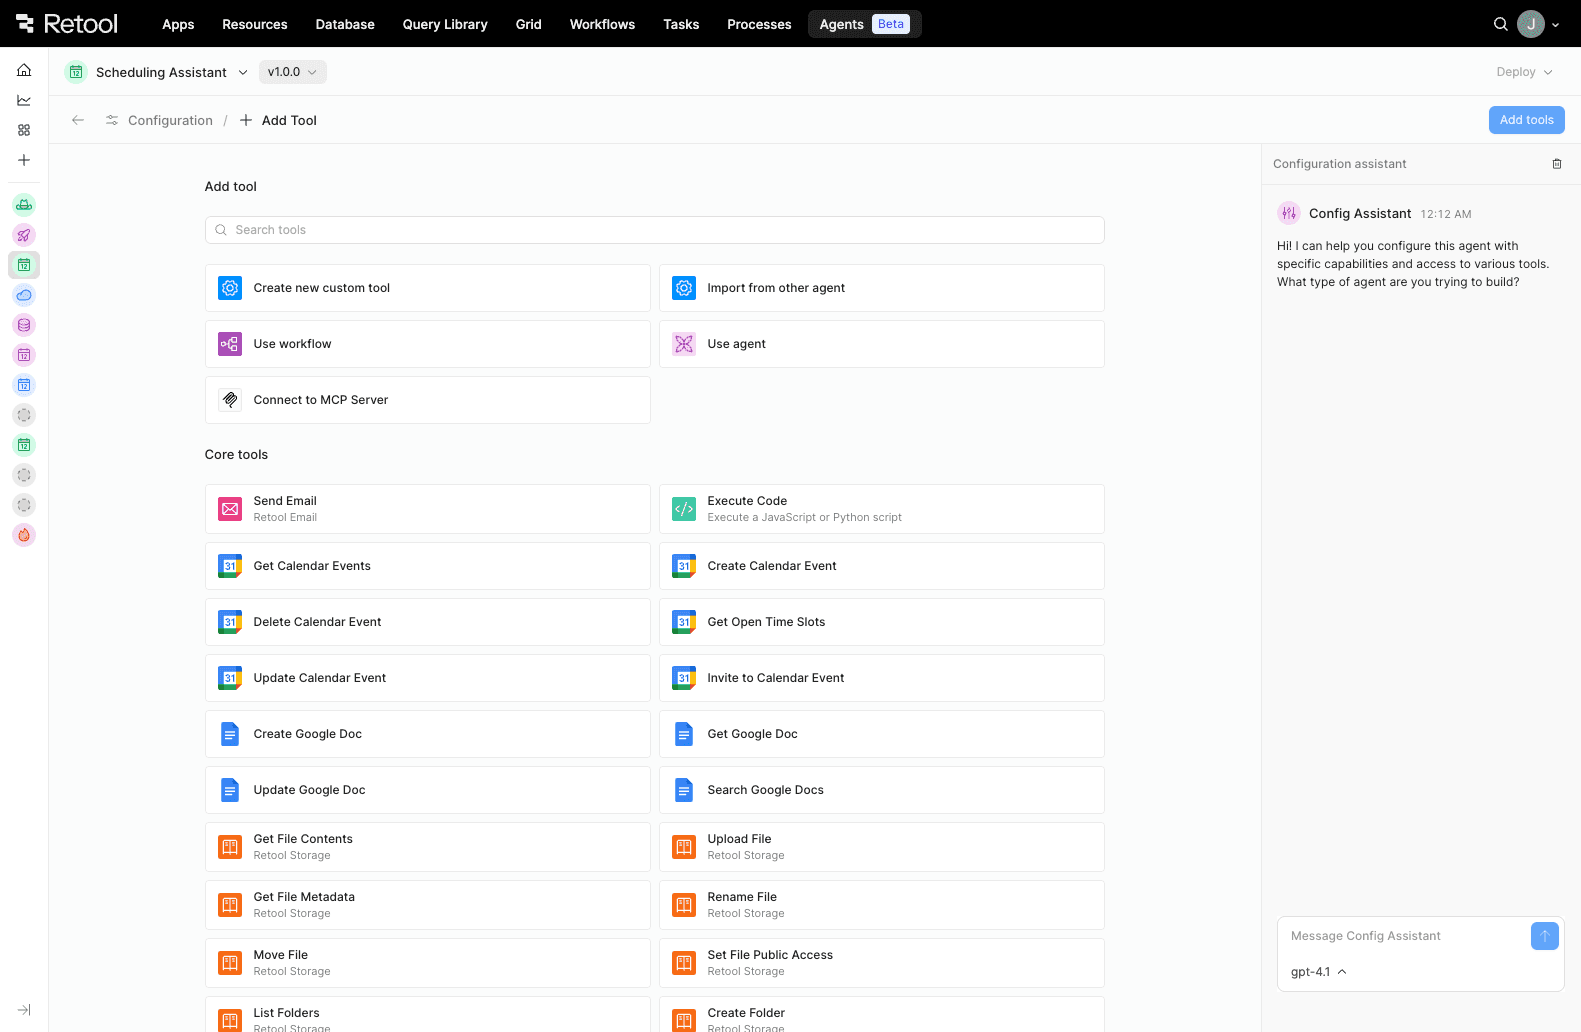Click the Add tools button

click(1526, 120)
